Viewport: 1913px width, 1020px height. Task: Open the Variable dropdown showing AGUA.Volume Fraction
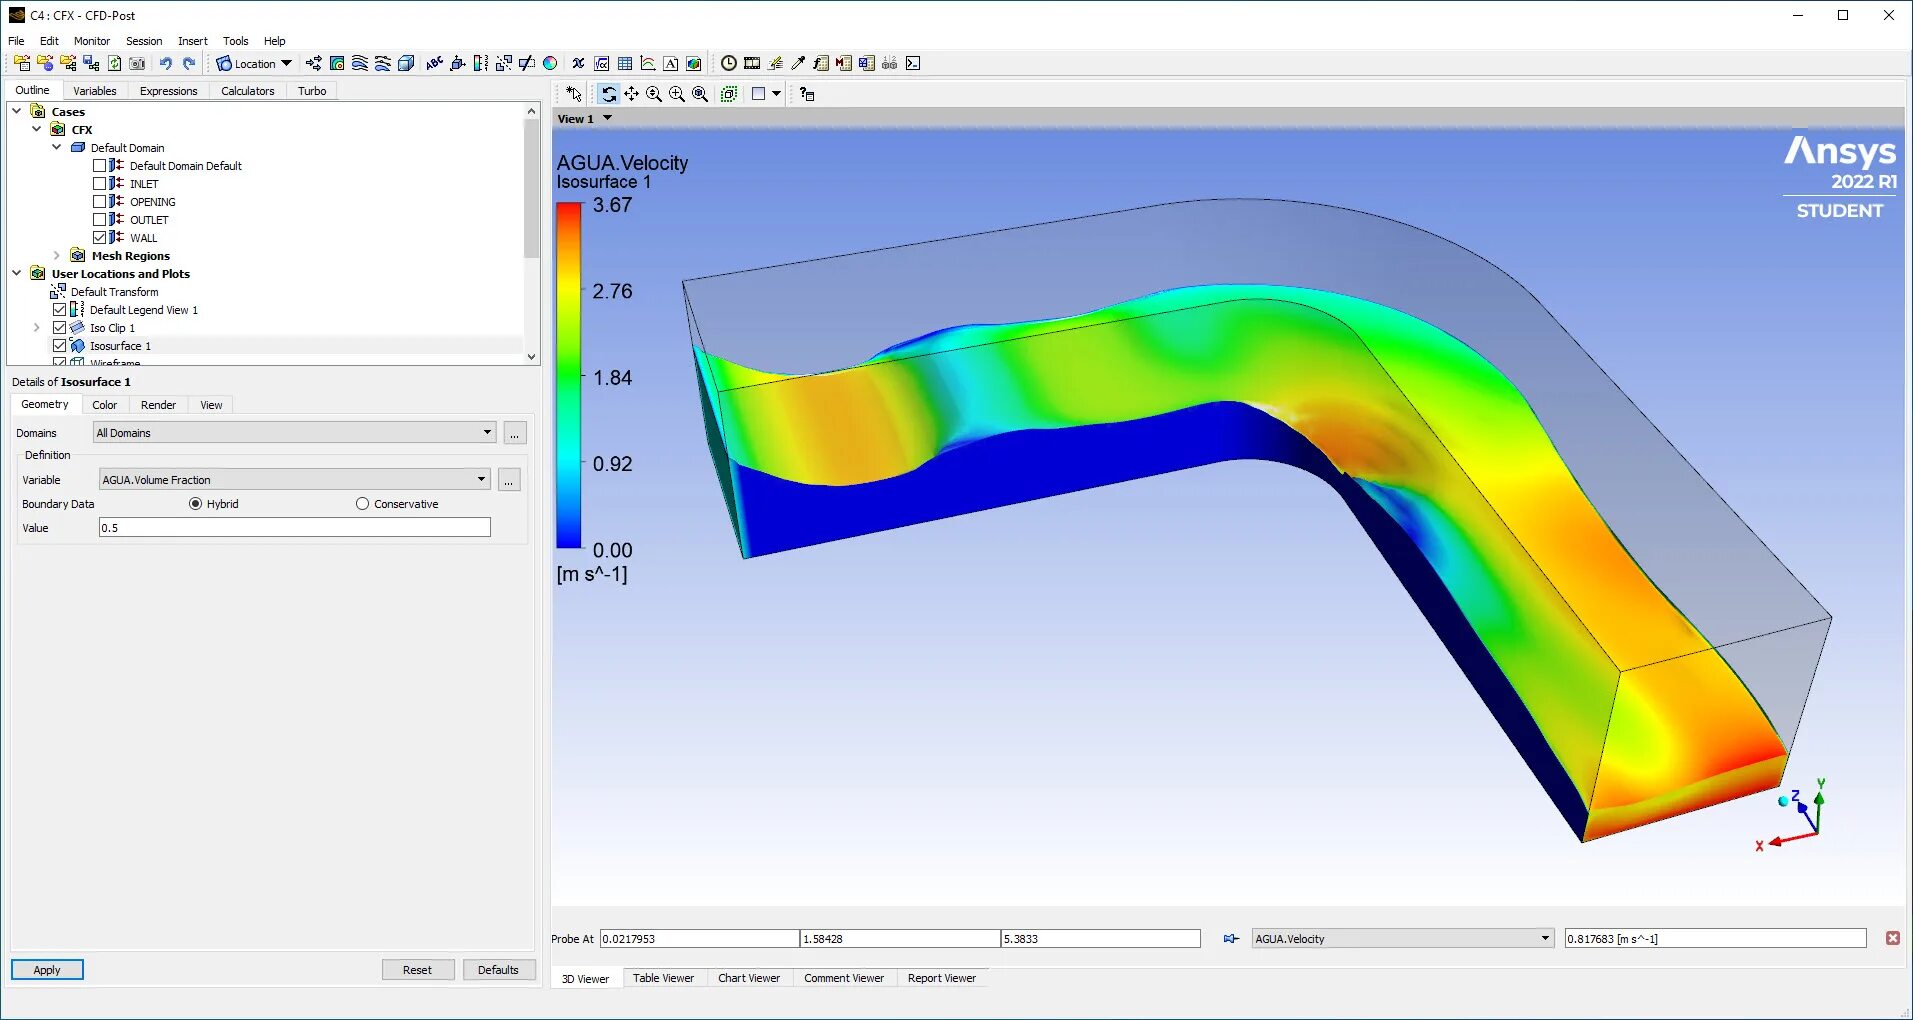[481, 479]
